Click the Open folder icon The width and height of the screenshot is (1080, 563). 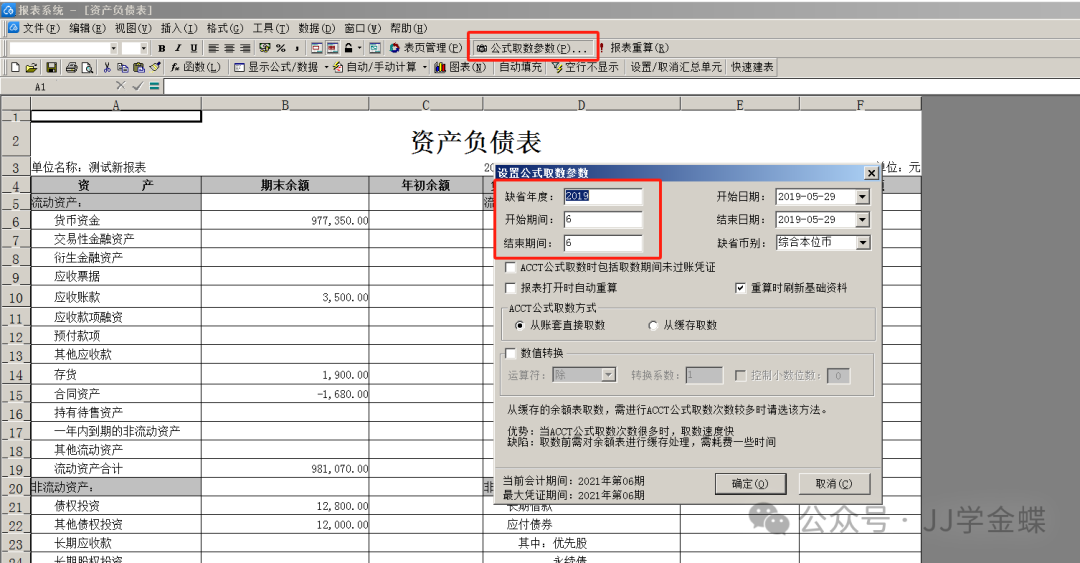(x=32, y=67)
